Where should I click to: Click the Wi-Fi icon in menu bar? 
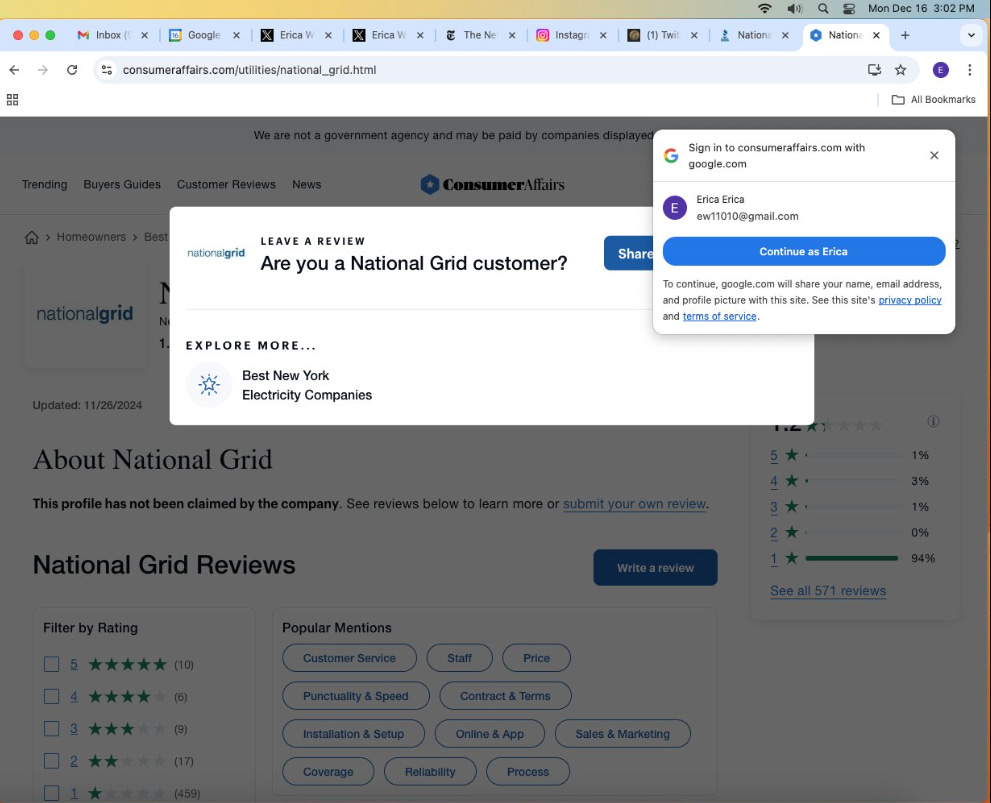coord(765,8)
